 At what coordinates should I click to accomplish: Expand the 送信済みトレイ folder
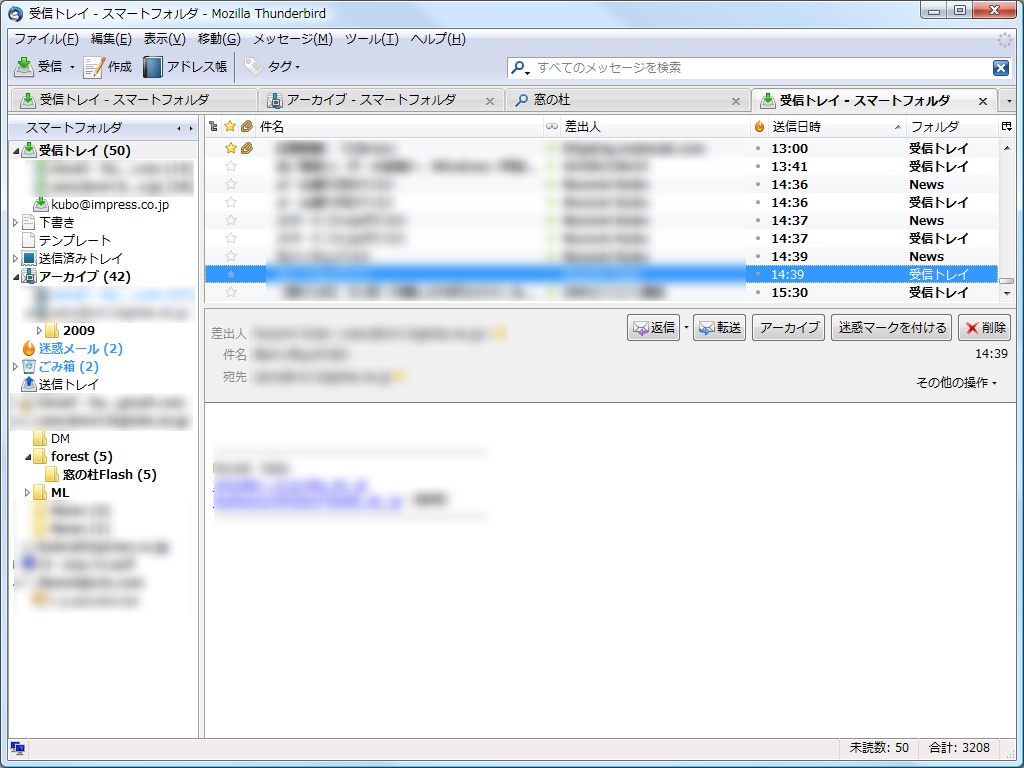[16, 259]
